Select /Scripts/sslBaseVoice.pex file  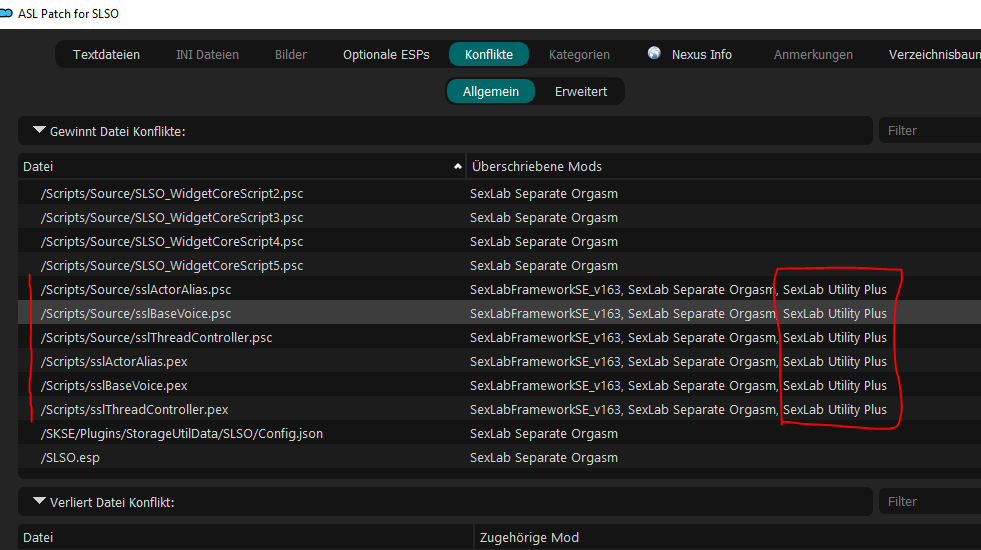click(114, 385)
